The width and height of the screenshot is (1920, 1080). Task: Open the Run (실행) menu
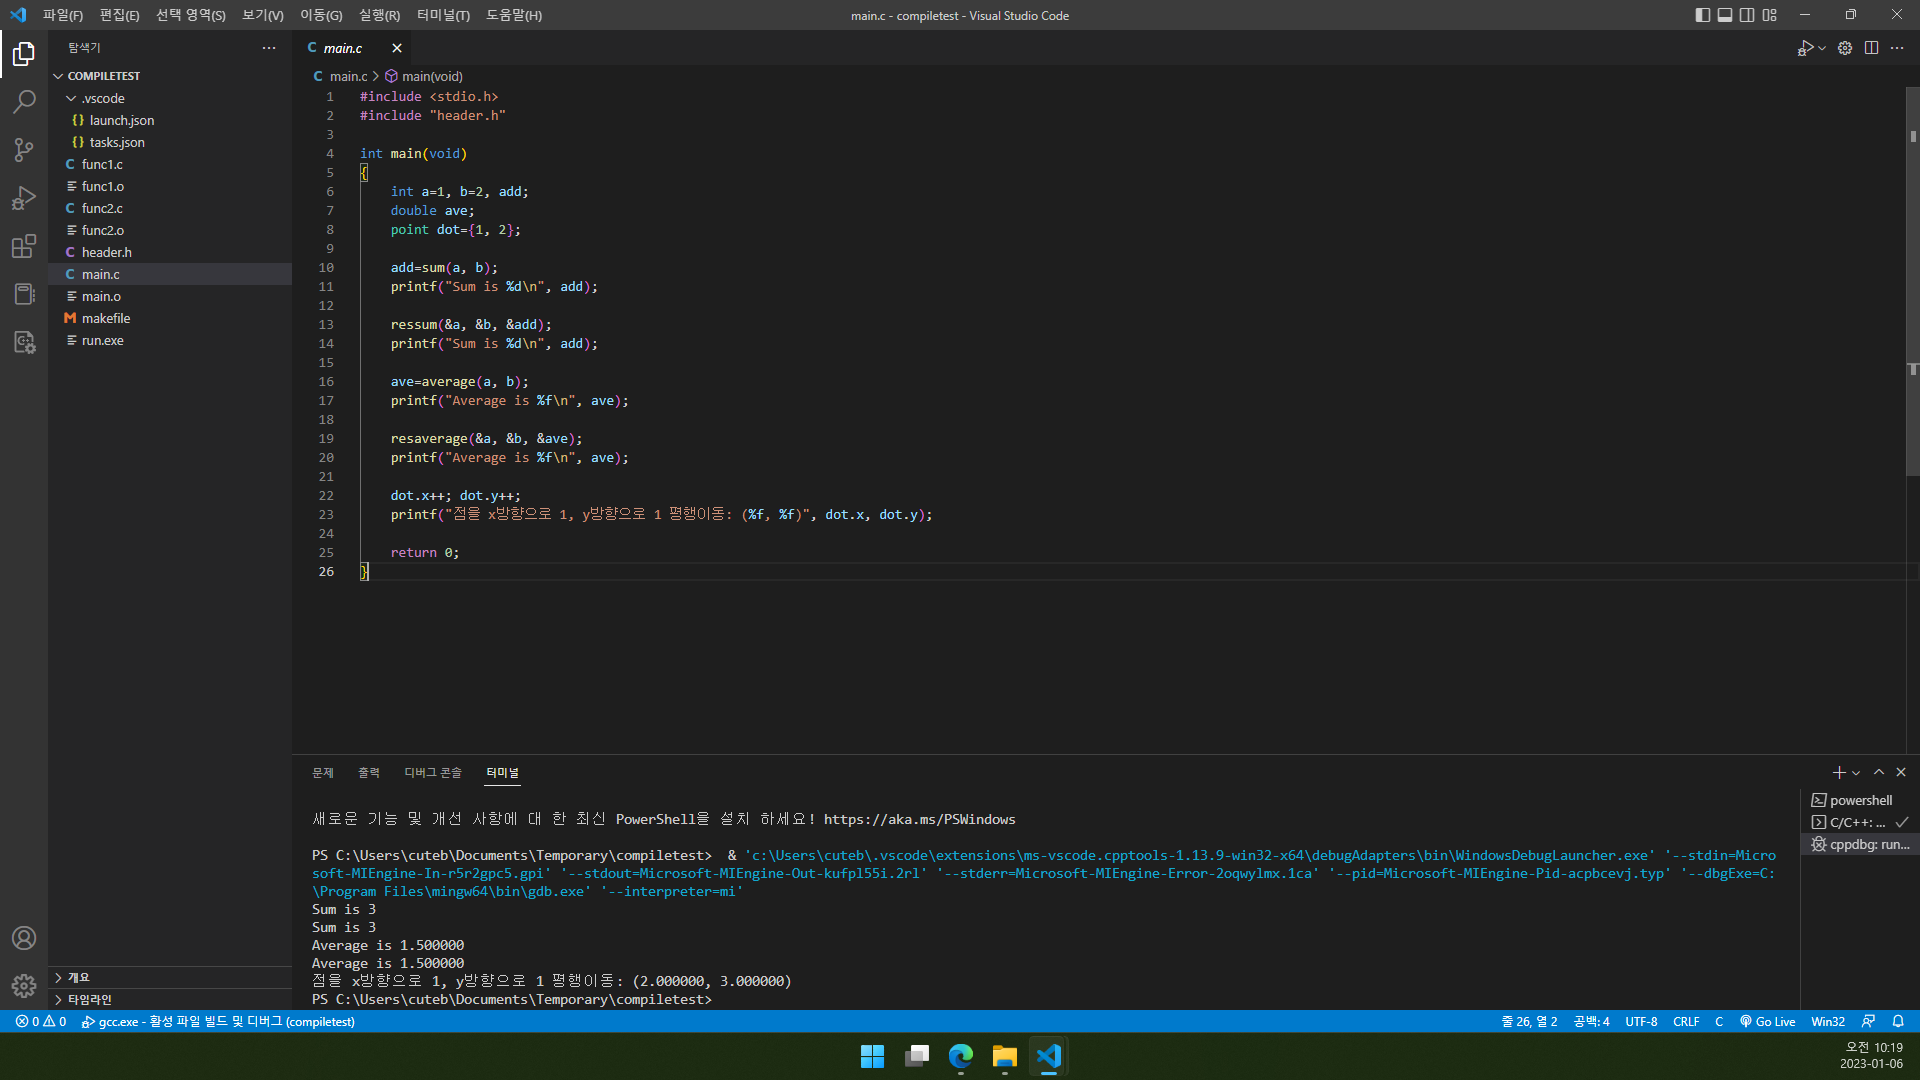pos(379,15)
